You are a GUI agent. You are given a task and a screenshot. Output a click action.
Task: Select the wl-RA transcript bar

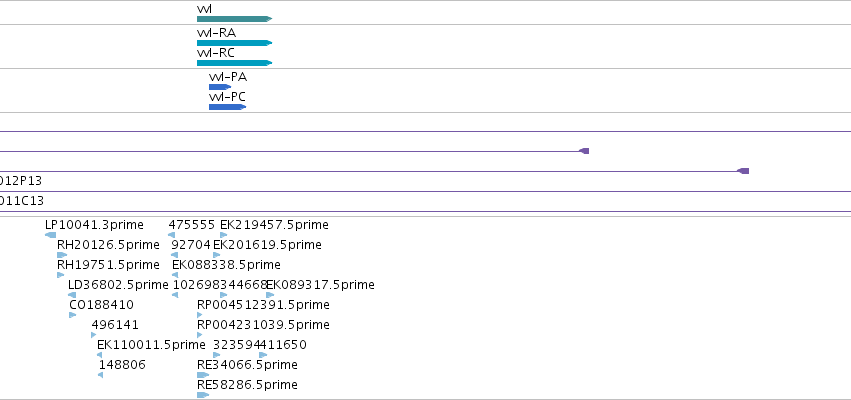[234, 43]
